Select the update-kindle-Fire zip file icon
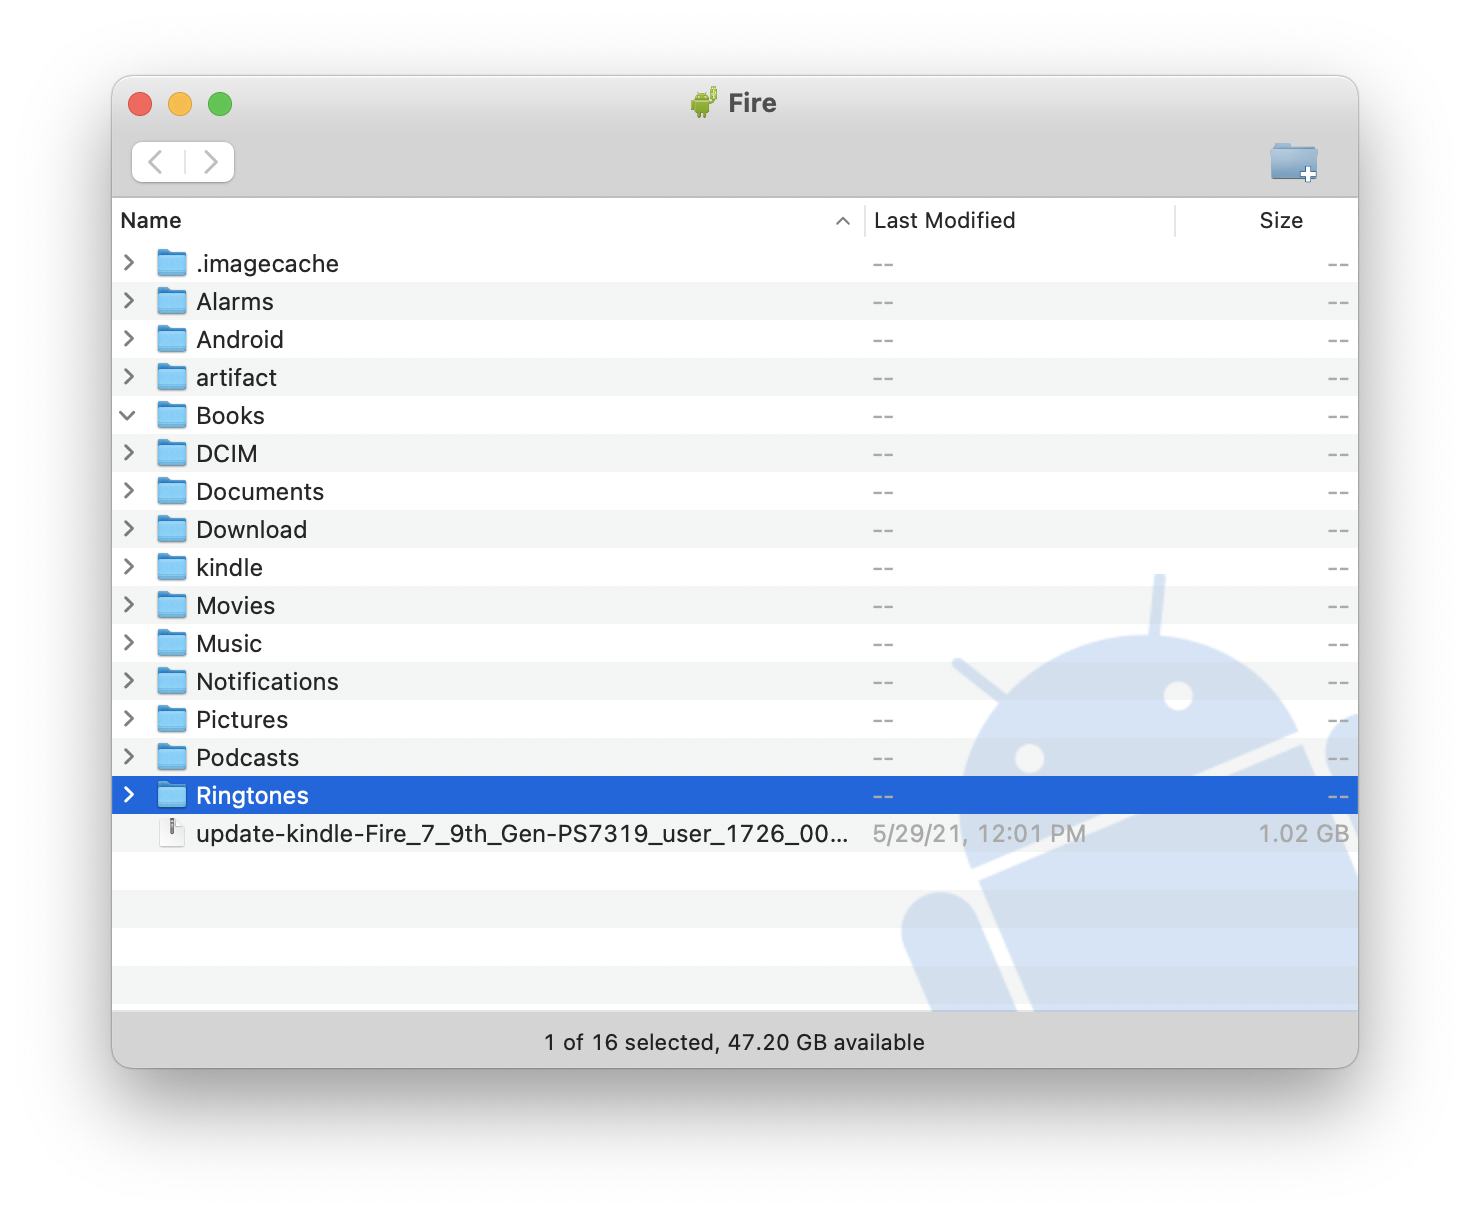The height and width of the screenshot is (1216, 1470). 172,833
